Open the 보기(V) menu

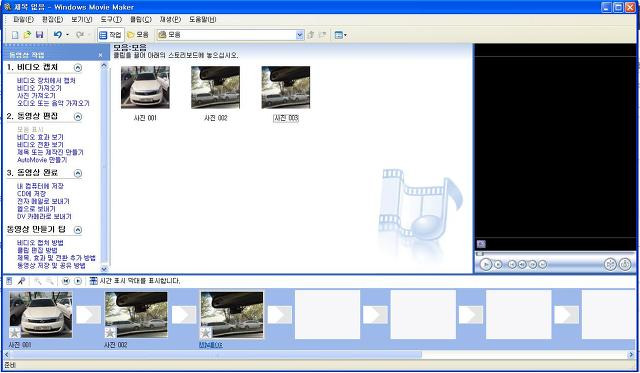pos(82,19)
